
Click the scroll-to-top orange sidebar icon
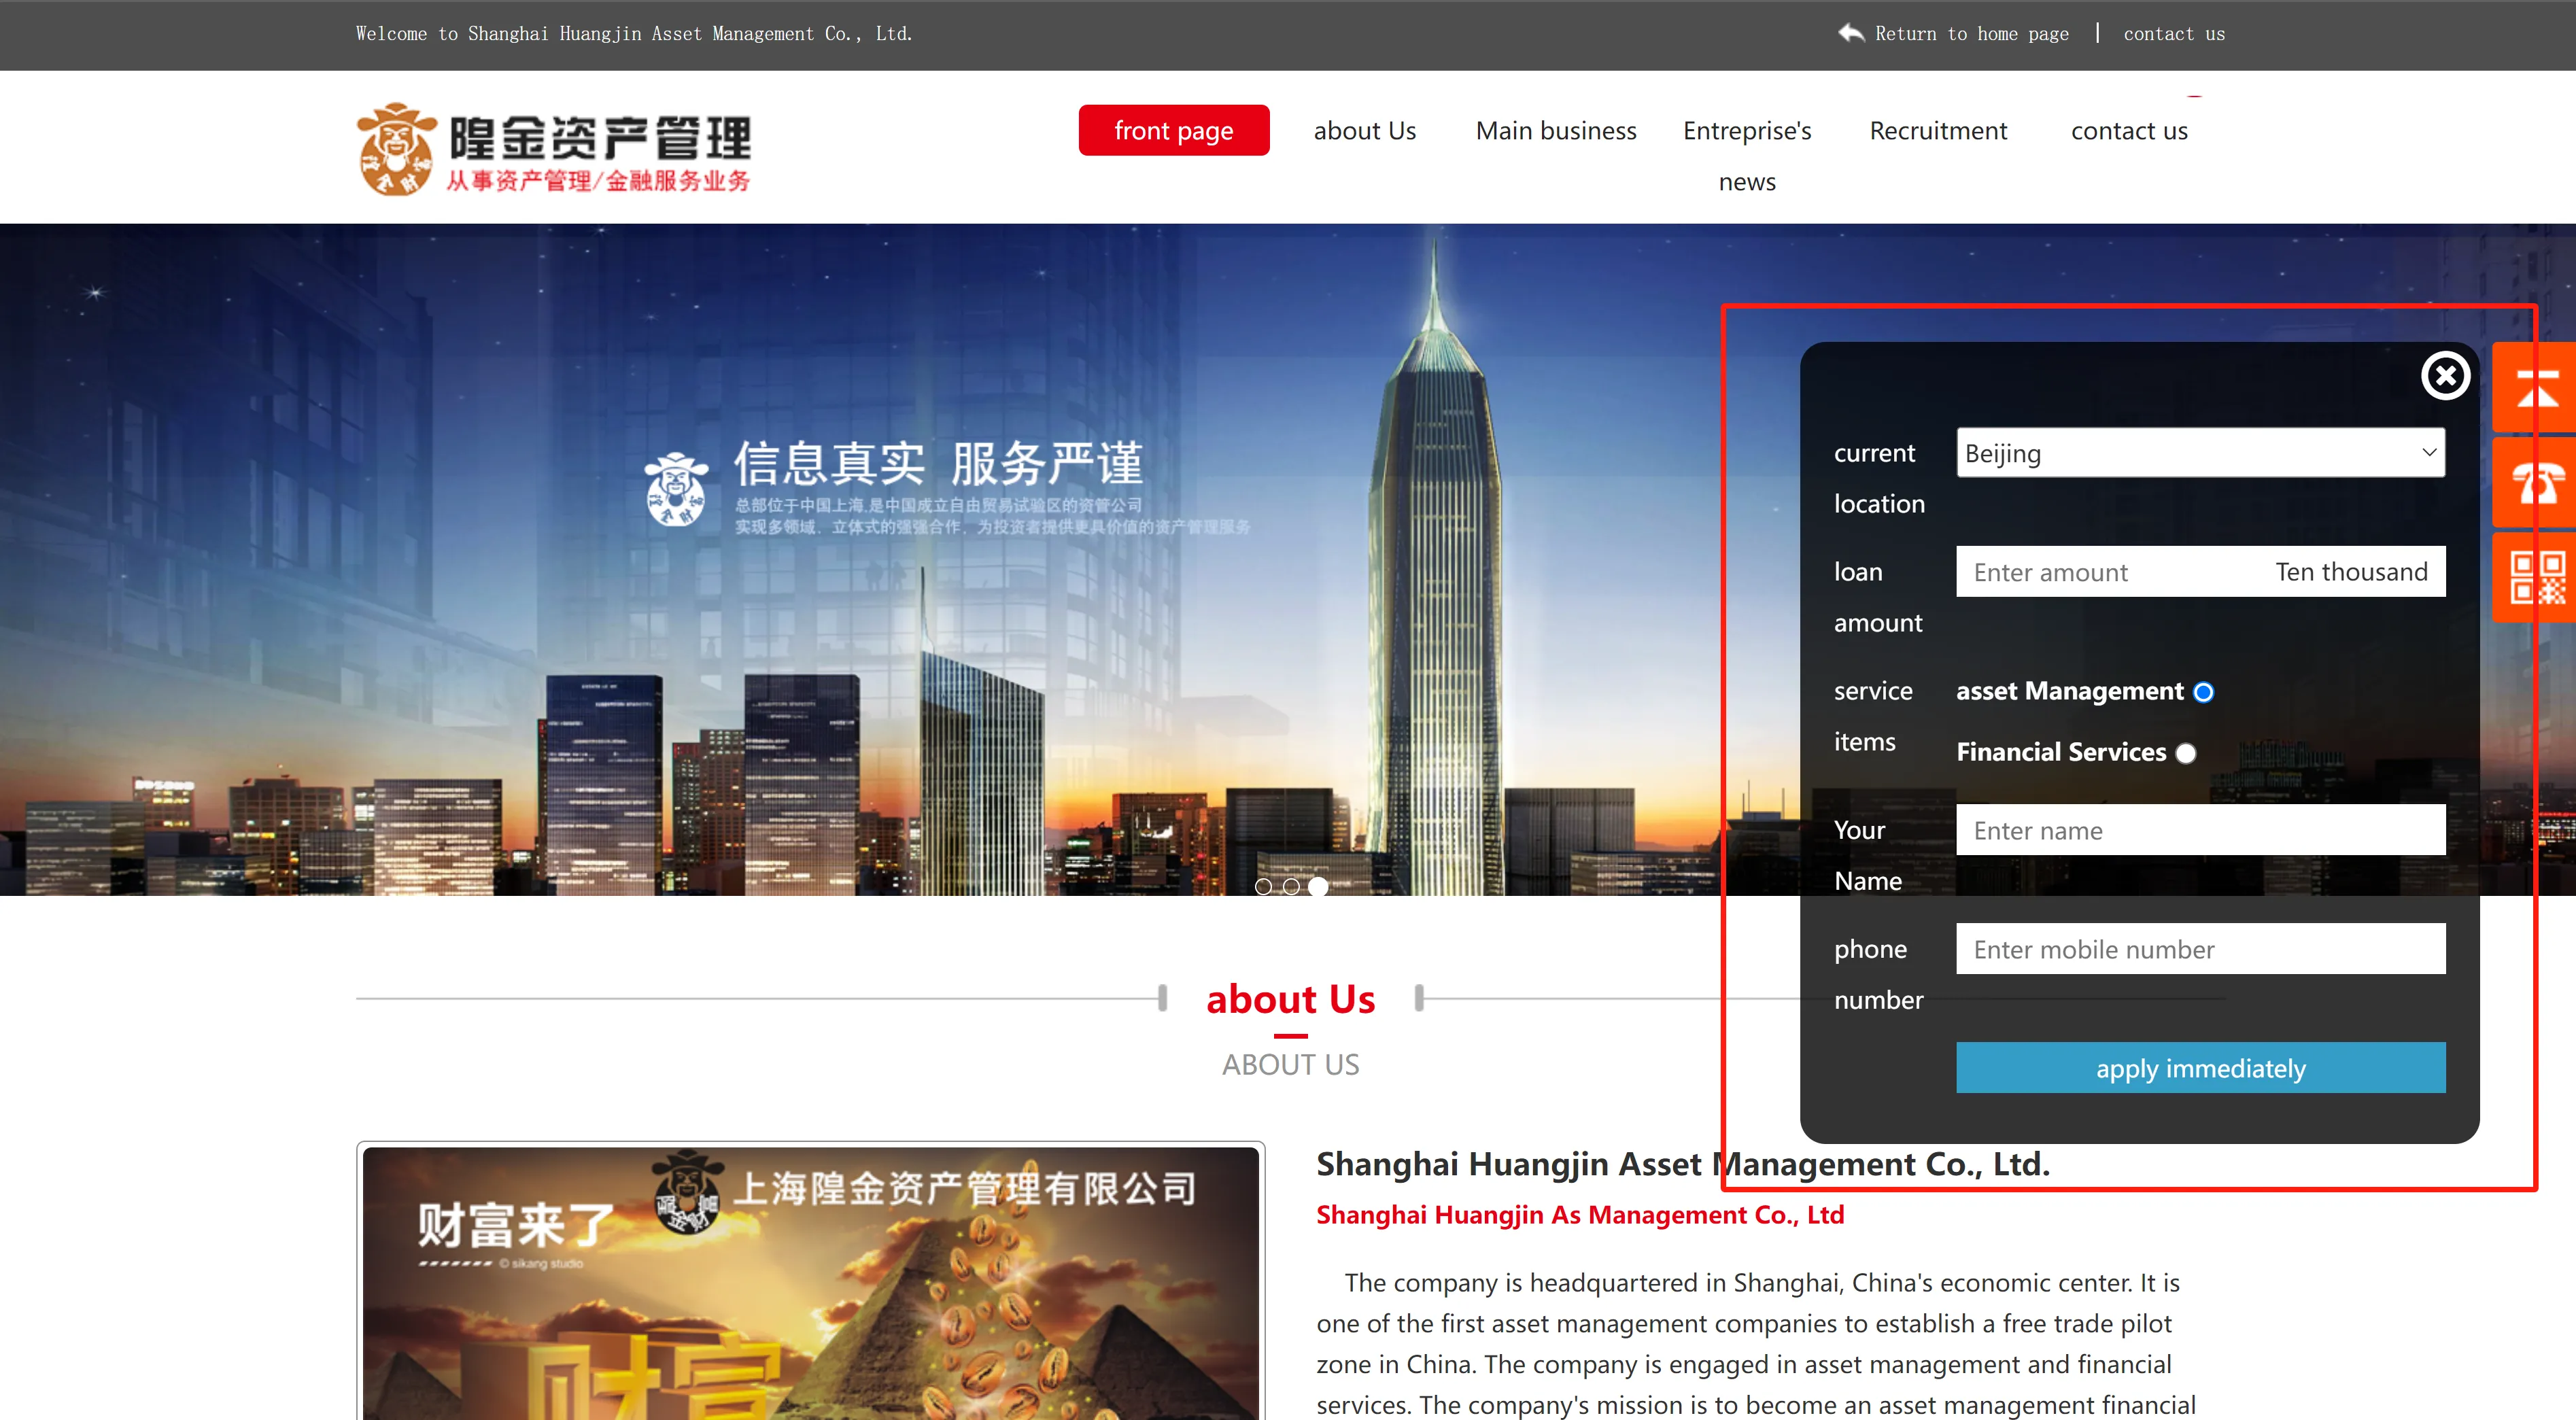(x=2535, y=388)
